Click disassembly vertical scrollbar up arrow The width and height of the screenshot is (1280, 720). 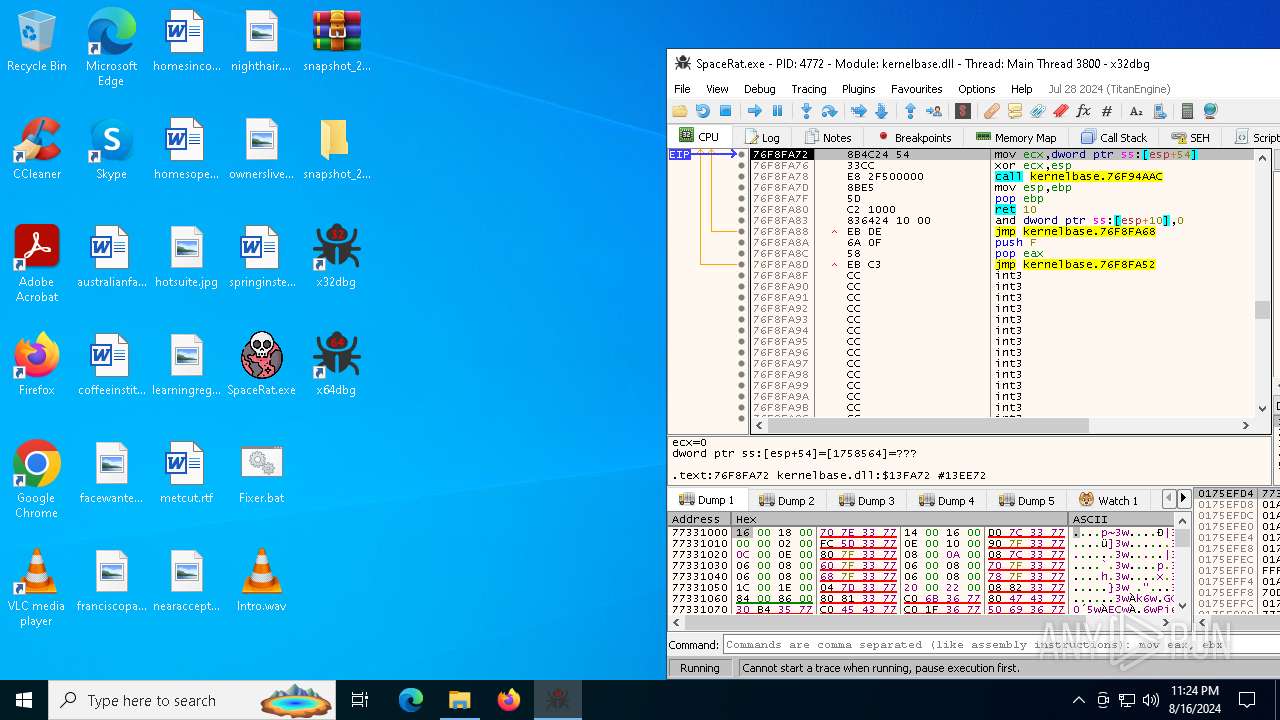tap(1263, 157)
